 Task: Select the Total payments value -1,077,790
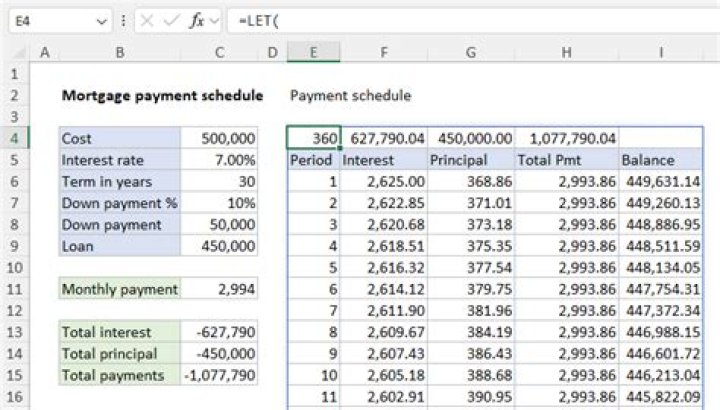(219, 375)
